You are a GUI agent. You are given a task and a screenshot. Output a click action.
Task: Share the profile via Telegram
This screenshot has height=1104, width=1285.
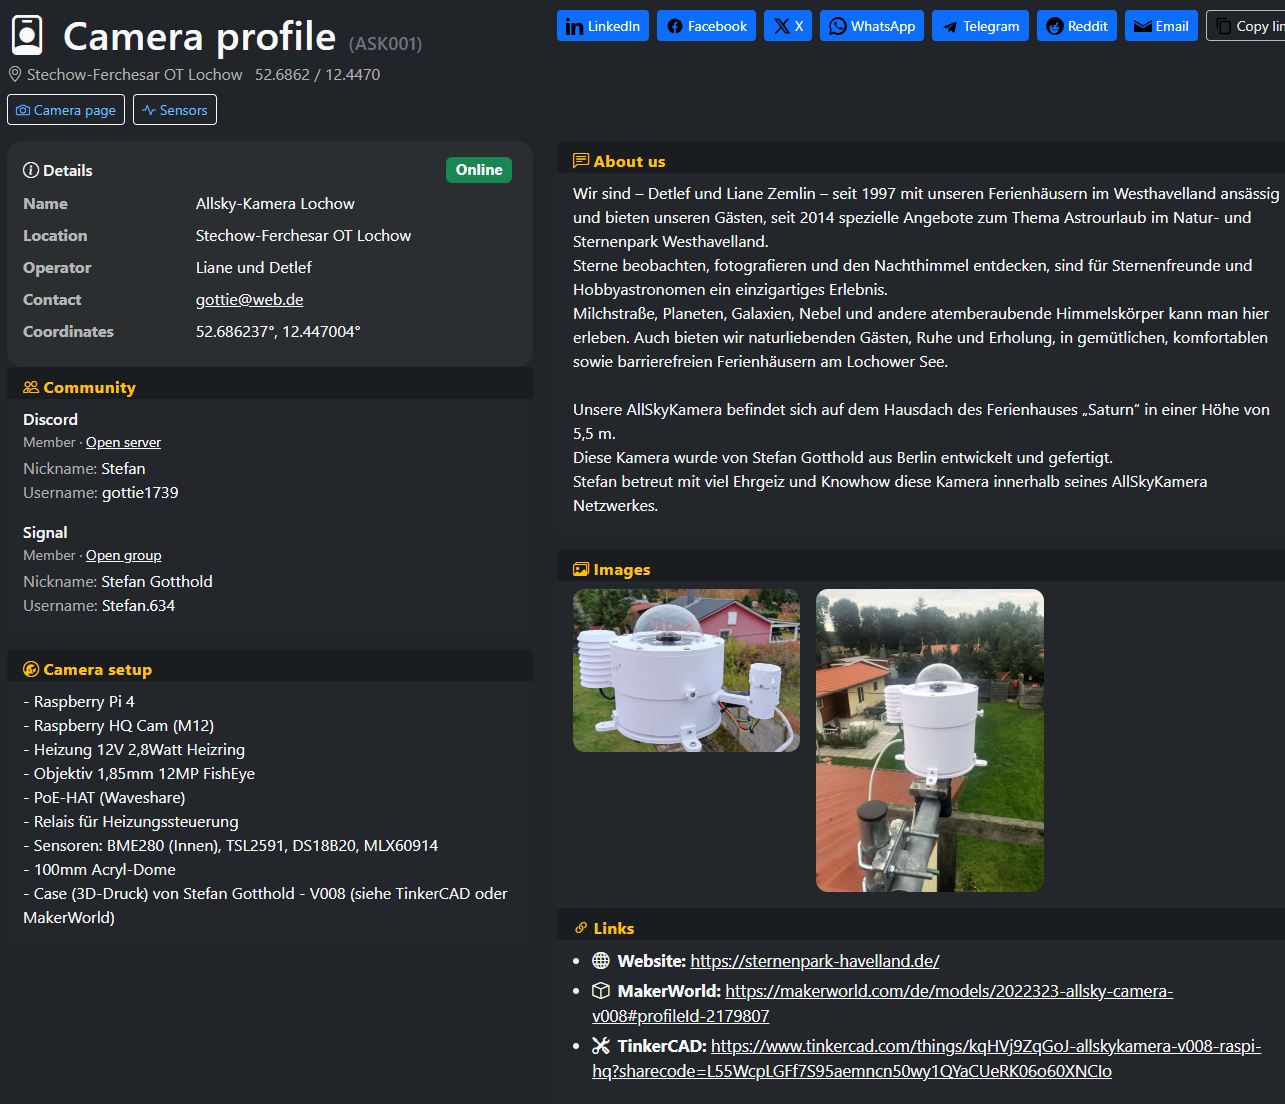[x=980, y=26]
